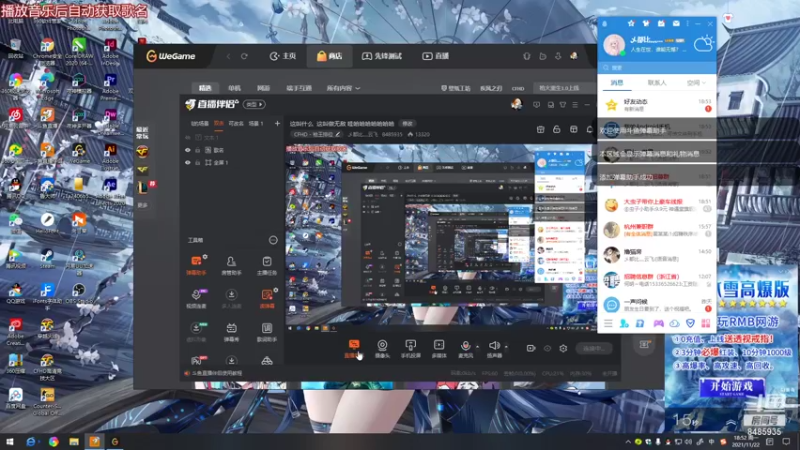
Task: Open 一声问候 chat in QQ
Action: pos(657,305)
